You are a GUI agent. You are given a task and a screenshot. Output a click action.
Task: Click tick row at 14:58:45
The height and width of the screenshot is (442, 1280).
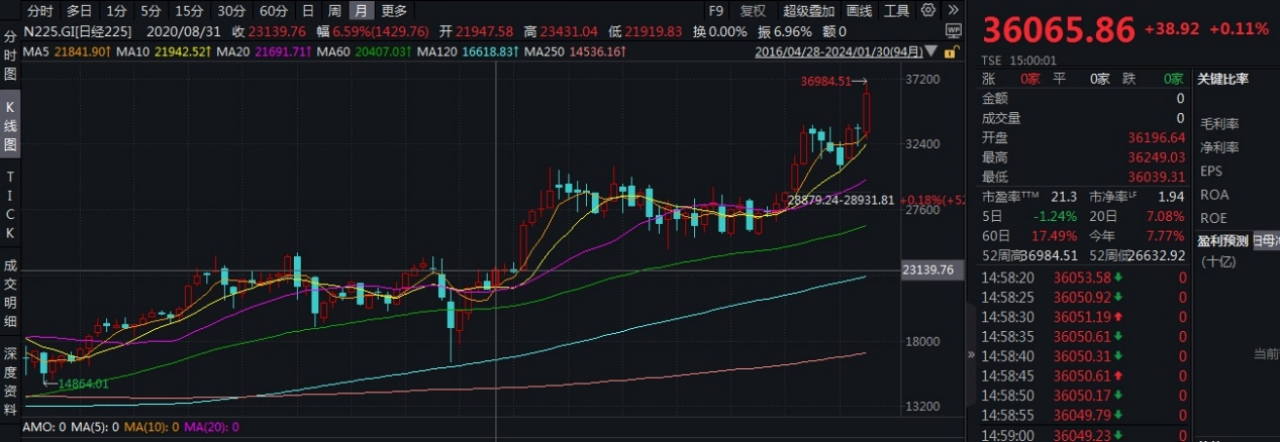(1084, 375)
